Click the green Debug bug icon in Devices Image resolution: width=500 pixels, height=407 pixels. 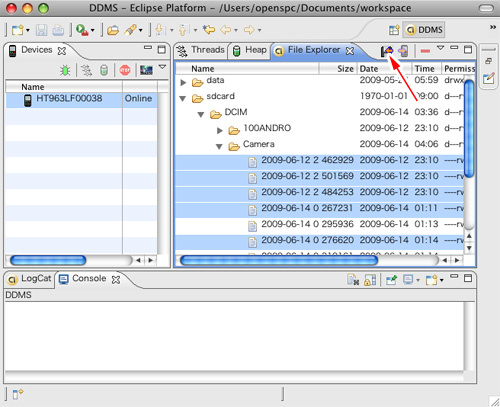click(65, 70)
